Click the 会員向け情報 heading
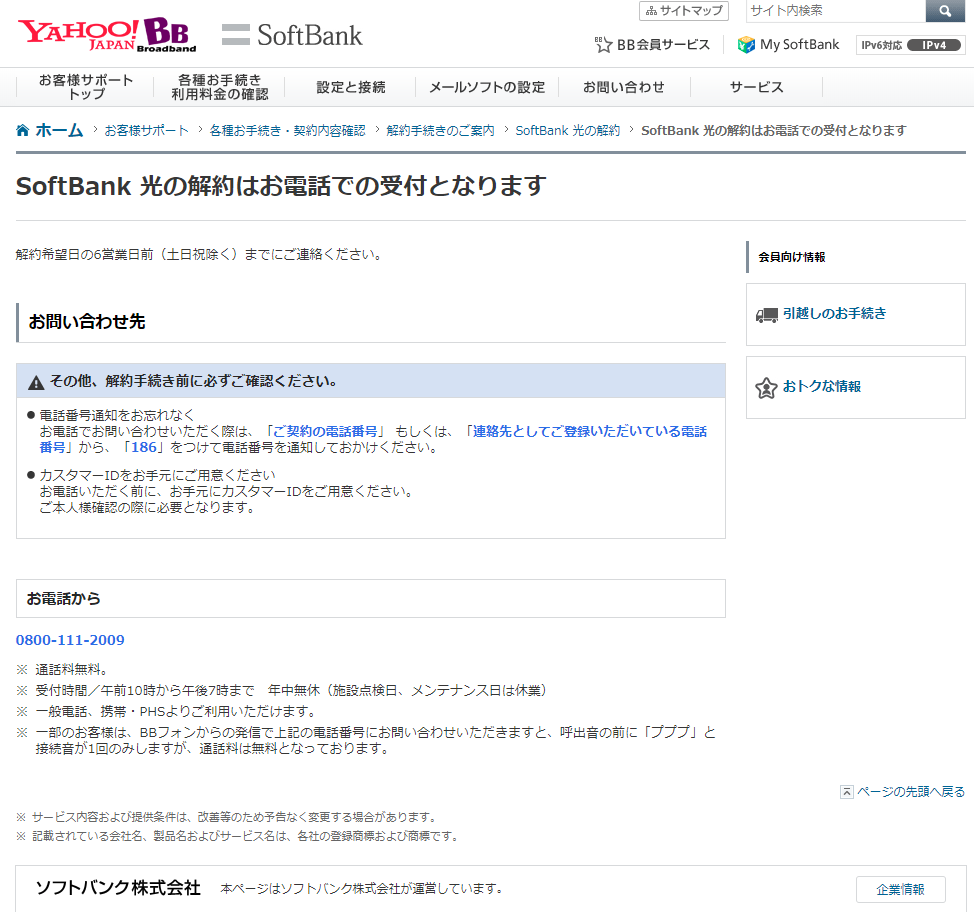The height and width of the screenshot is (912, 974). pyautogui.click(x=791, y=257)
